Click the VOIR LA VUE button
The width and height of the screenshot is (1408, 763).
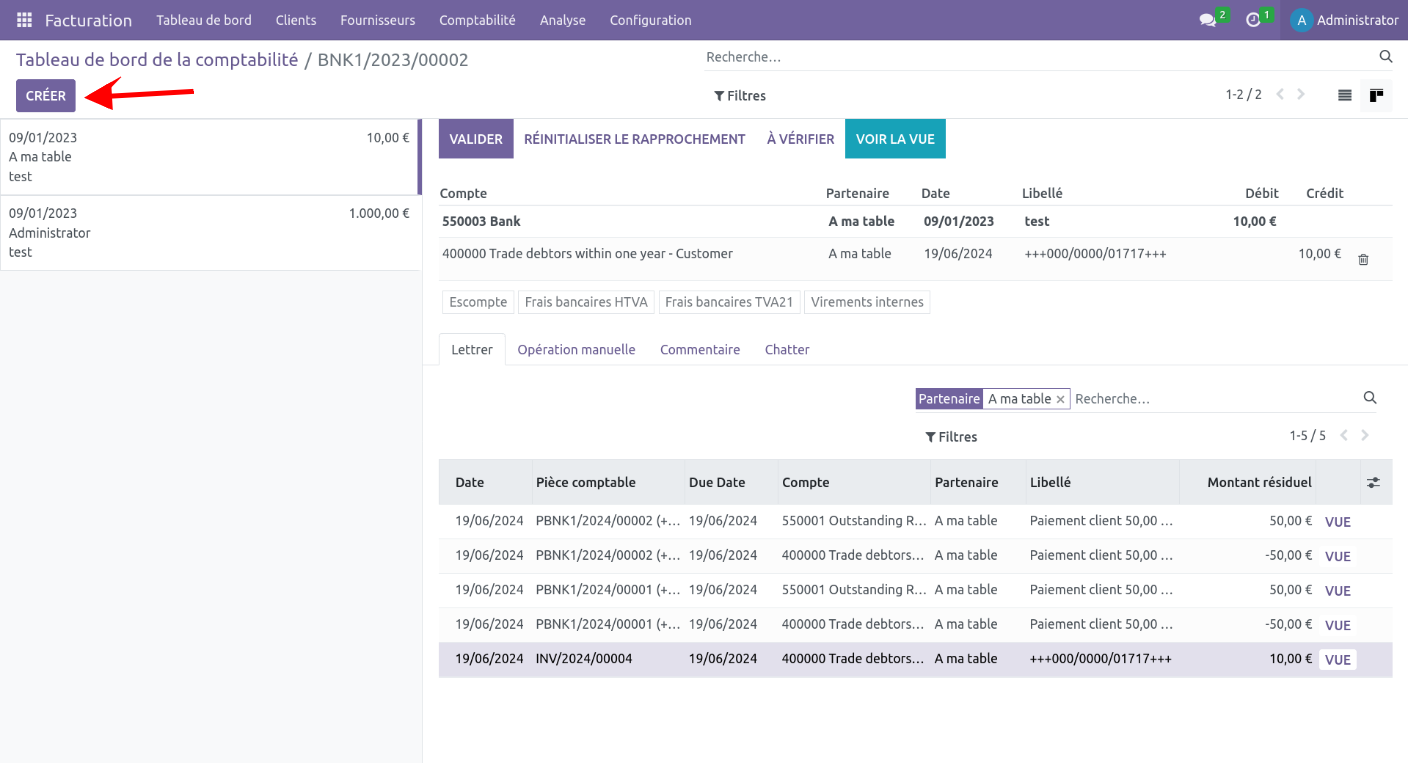pyautogui.click(x=895, y=139)
